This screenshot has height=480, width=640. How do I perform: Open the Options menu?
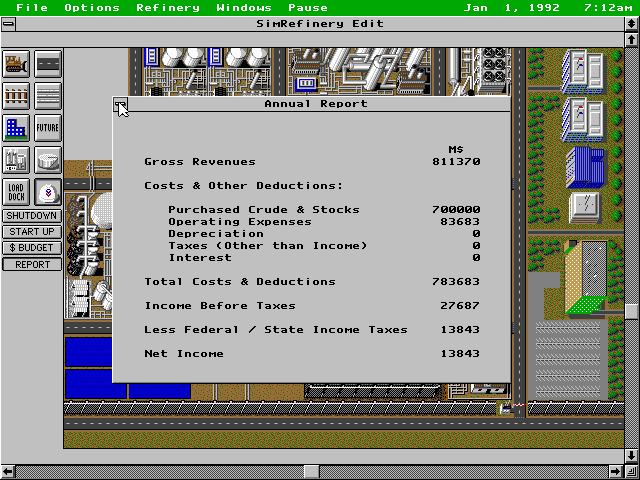pos(92,8)
